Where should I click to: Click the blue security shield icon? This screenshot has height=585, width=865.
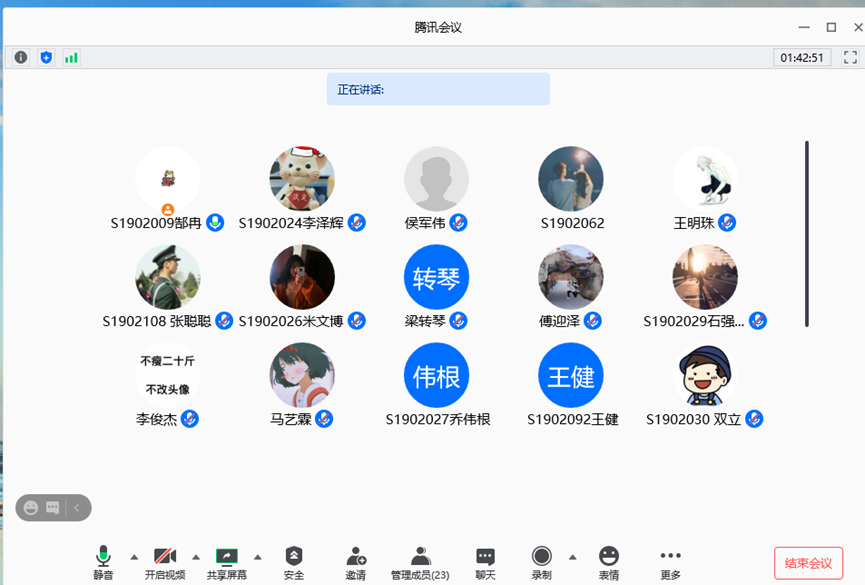click(x=46, y=57)
